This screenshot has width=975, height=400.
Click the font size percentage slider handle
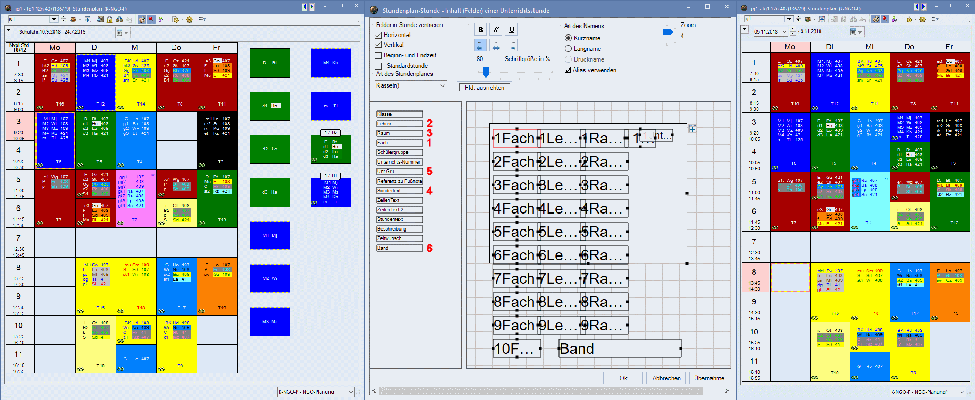(486, 71)
